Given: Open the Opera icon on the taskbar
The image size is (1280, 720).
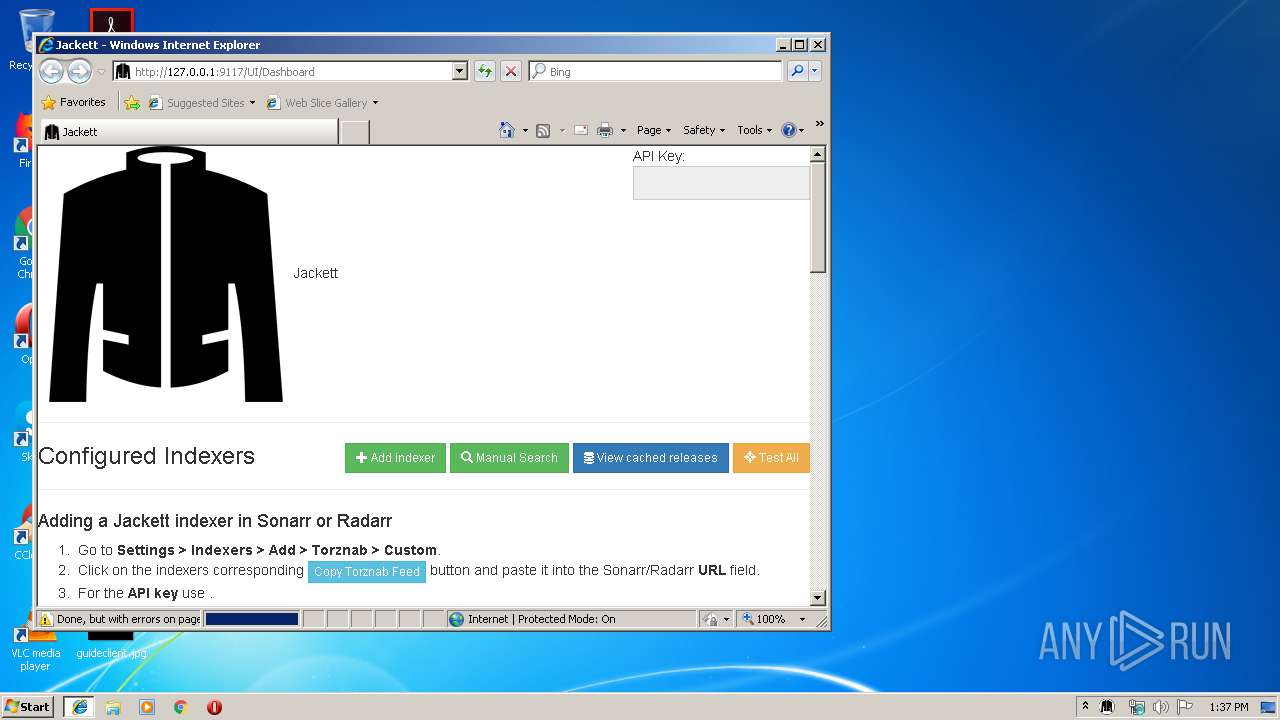Looking at the screenshot, I should [214, 707].
